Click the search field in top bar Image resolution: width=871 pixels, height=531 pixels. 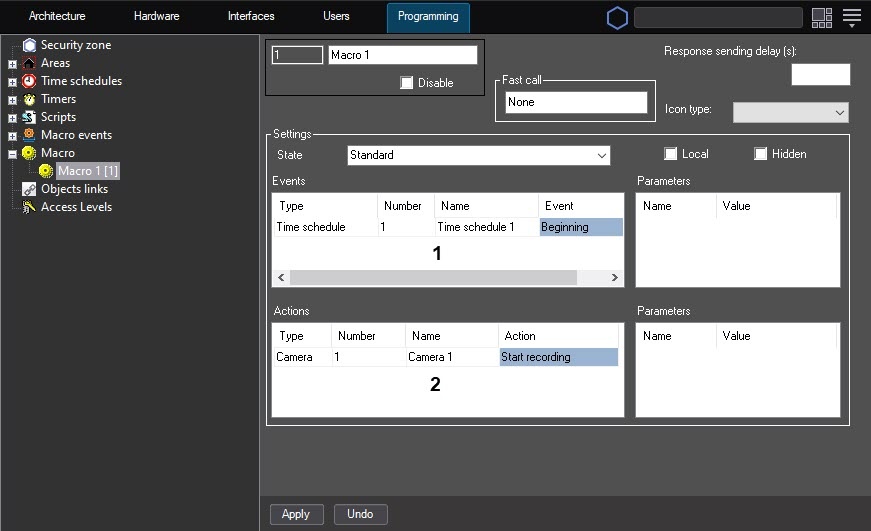pyautogui.click(x=718, y=18)
